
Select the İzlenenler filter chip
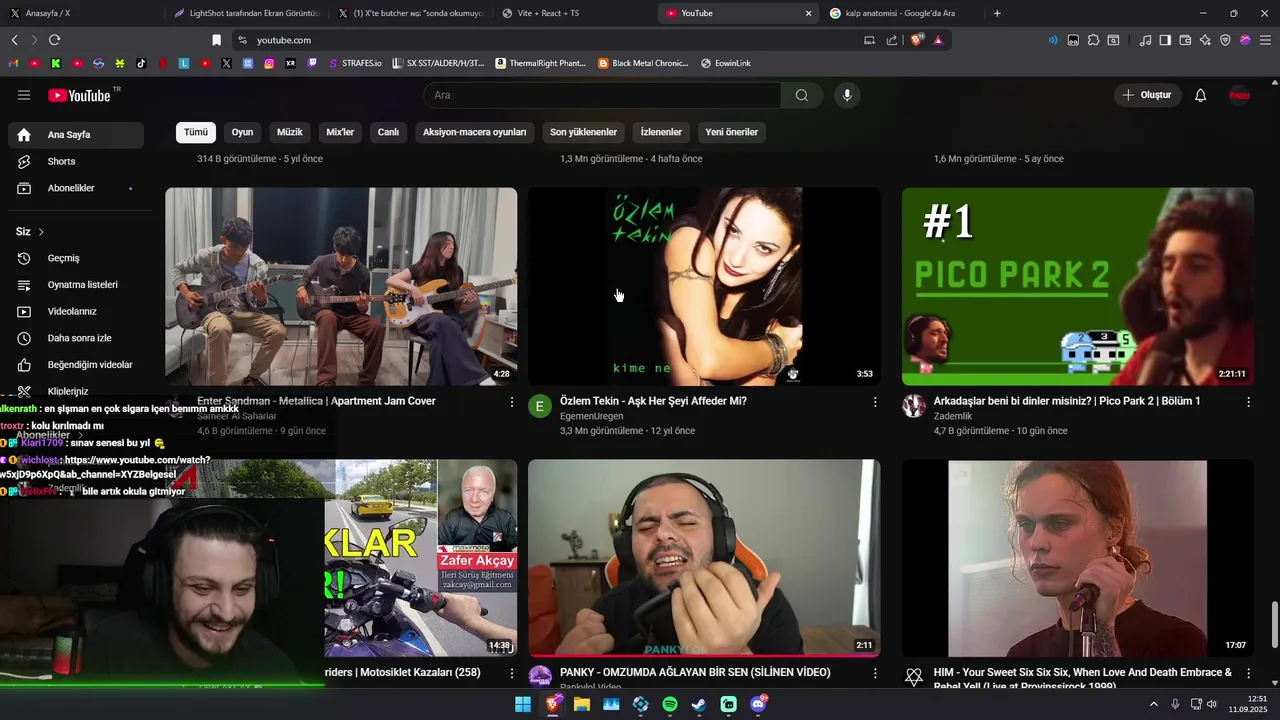tap(661, 132)
